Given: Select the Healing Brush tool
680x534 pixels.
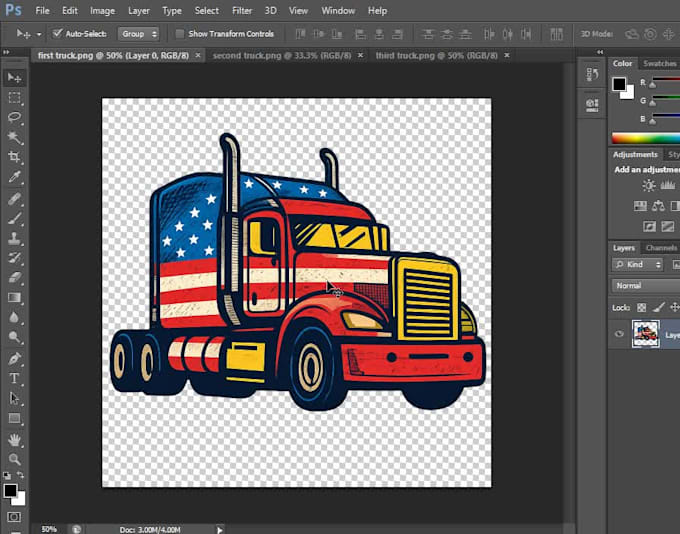Looking at the screenshot, I should click(14, 199).
